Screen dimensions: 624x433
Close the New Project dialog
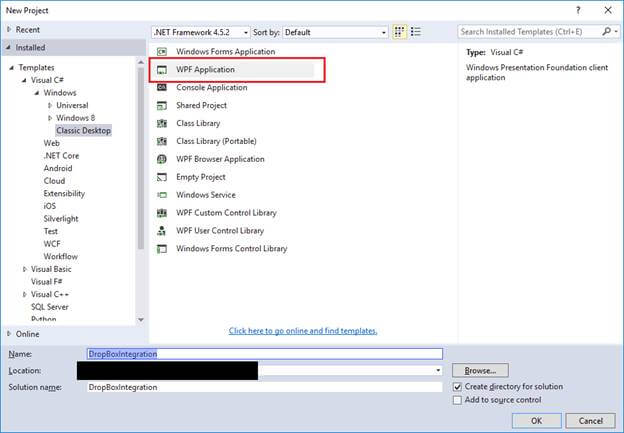click(x=608, y=10)
